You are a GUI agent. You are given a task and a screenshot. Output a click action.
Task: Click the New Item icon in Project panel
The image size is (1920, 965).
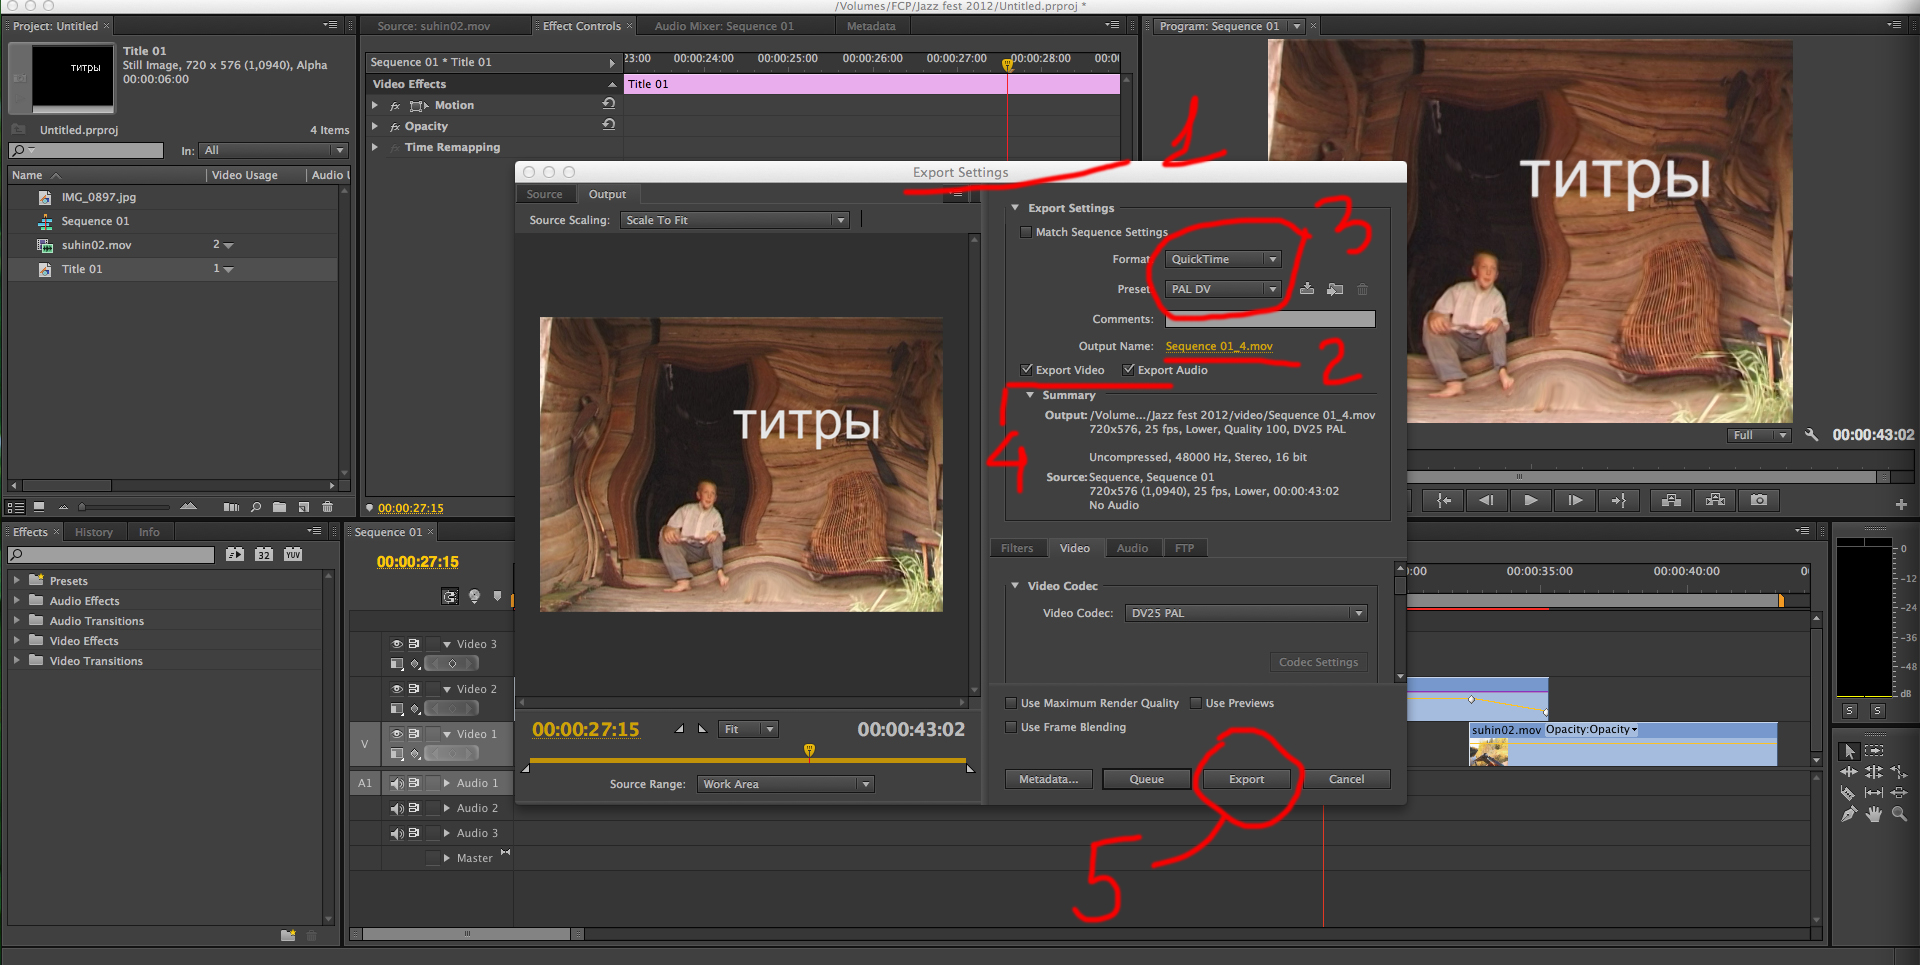(304, 507)
